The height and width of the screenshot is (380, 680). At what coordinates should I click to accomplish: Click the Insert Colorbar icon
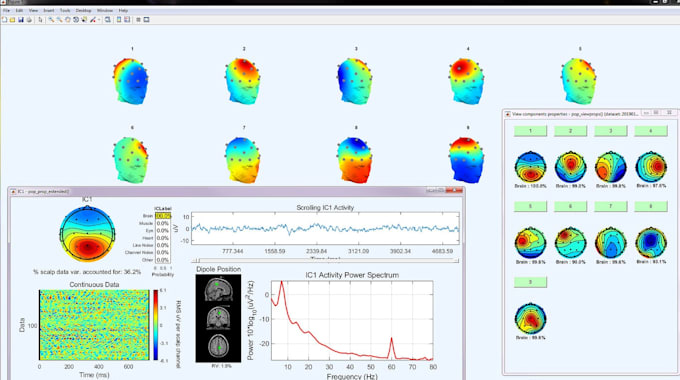(119, 20)
